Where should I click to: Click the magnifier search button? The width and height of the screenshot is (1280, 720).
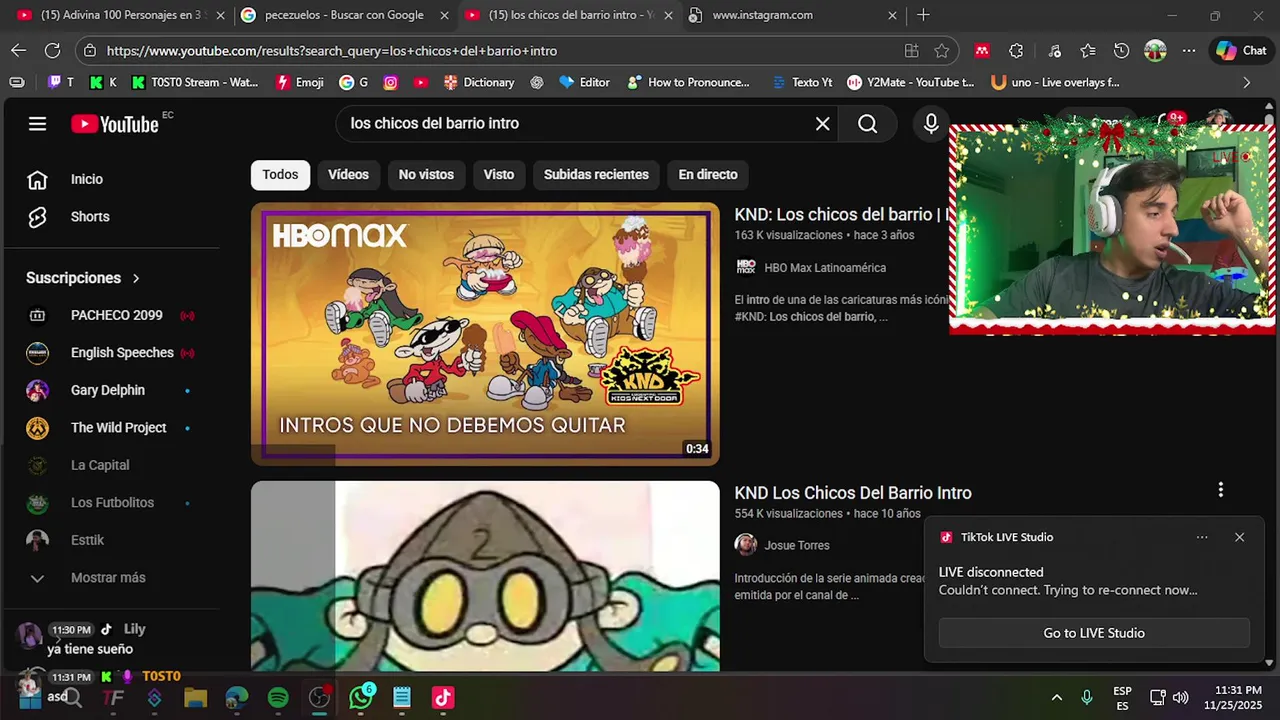(867, 124)
